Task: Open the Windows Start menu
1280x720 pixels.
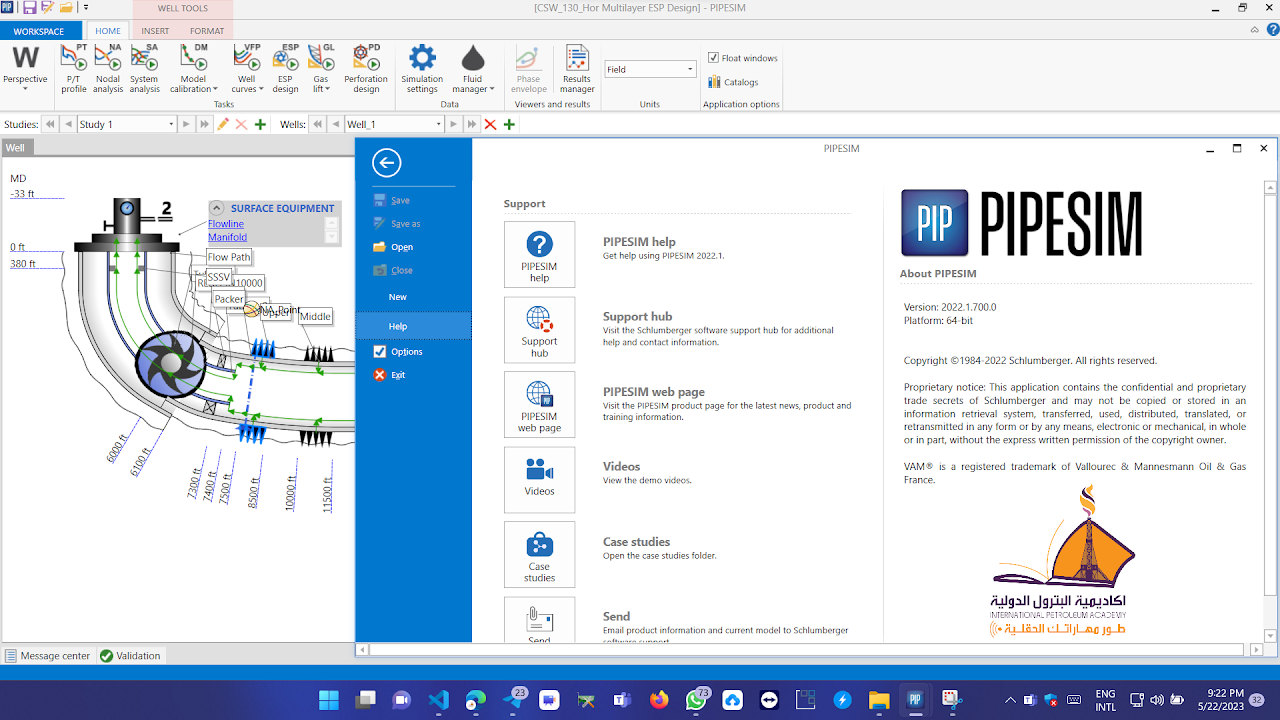Action: [x=328, y=700]
